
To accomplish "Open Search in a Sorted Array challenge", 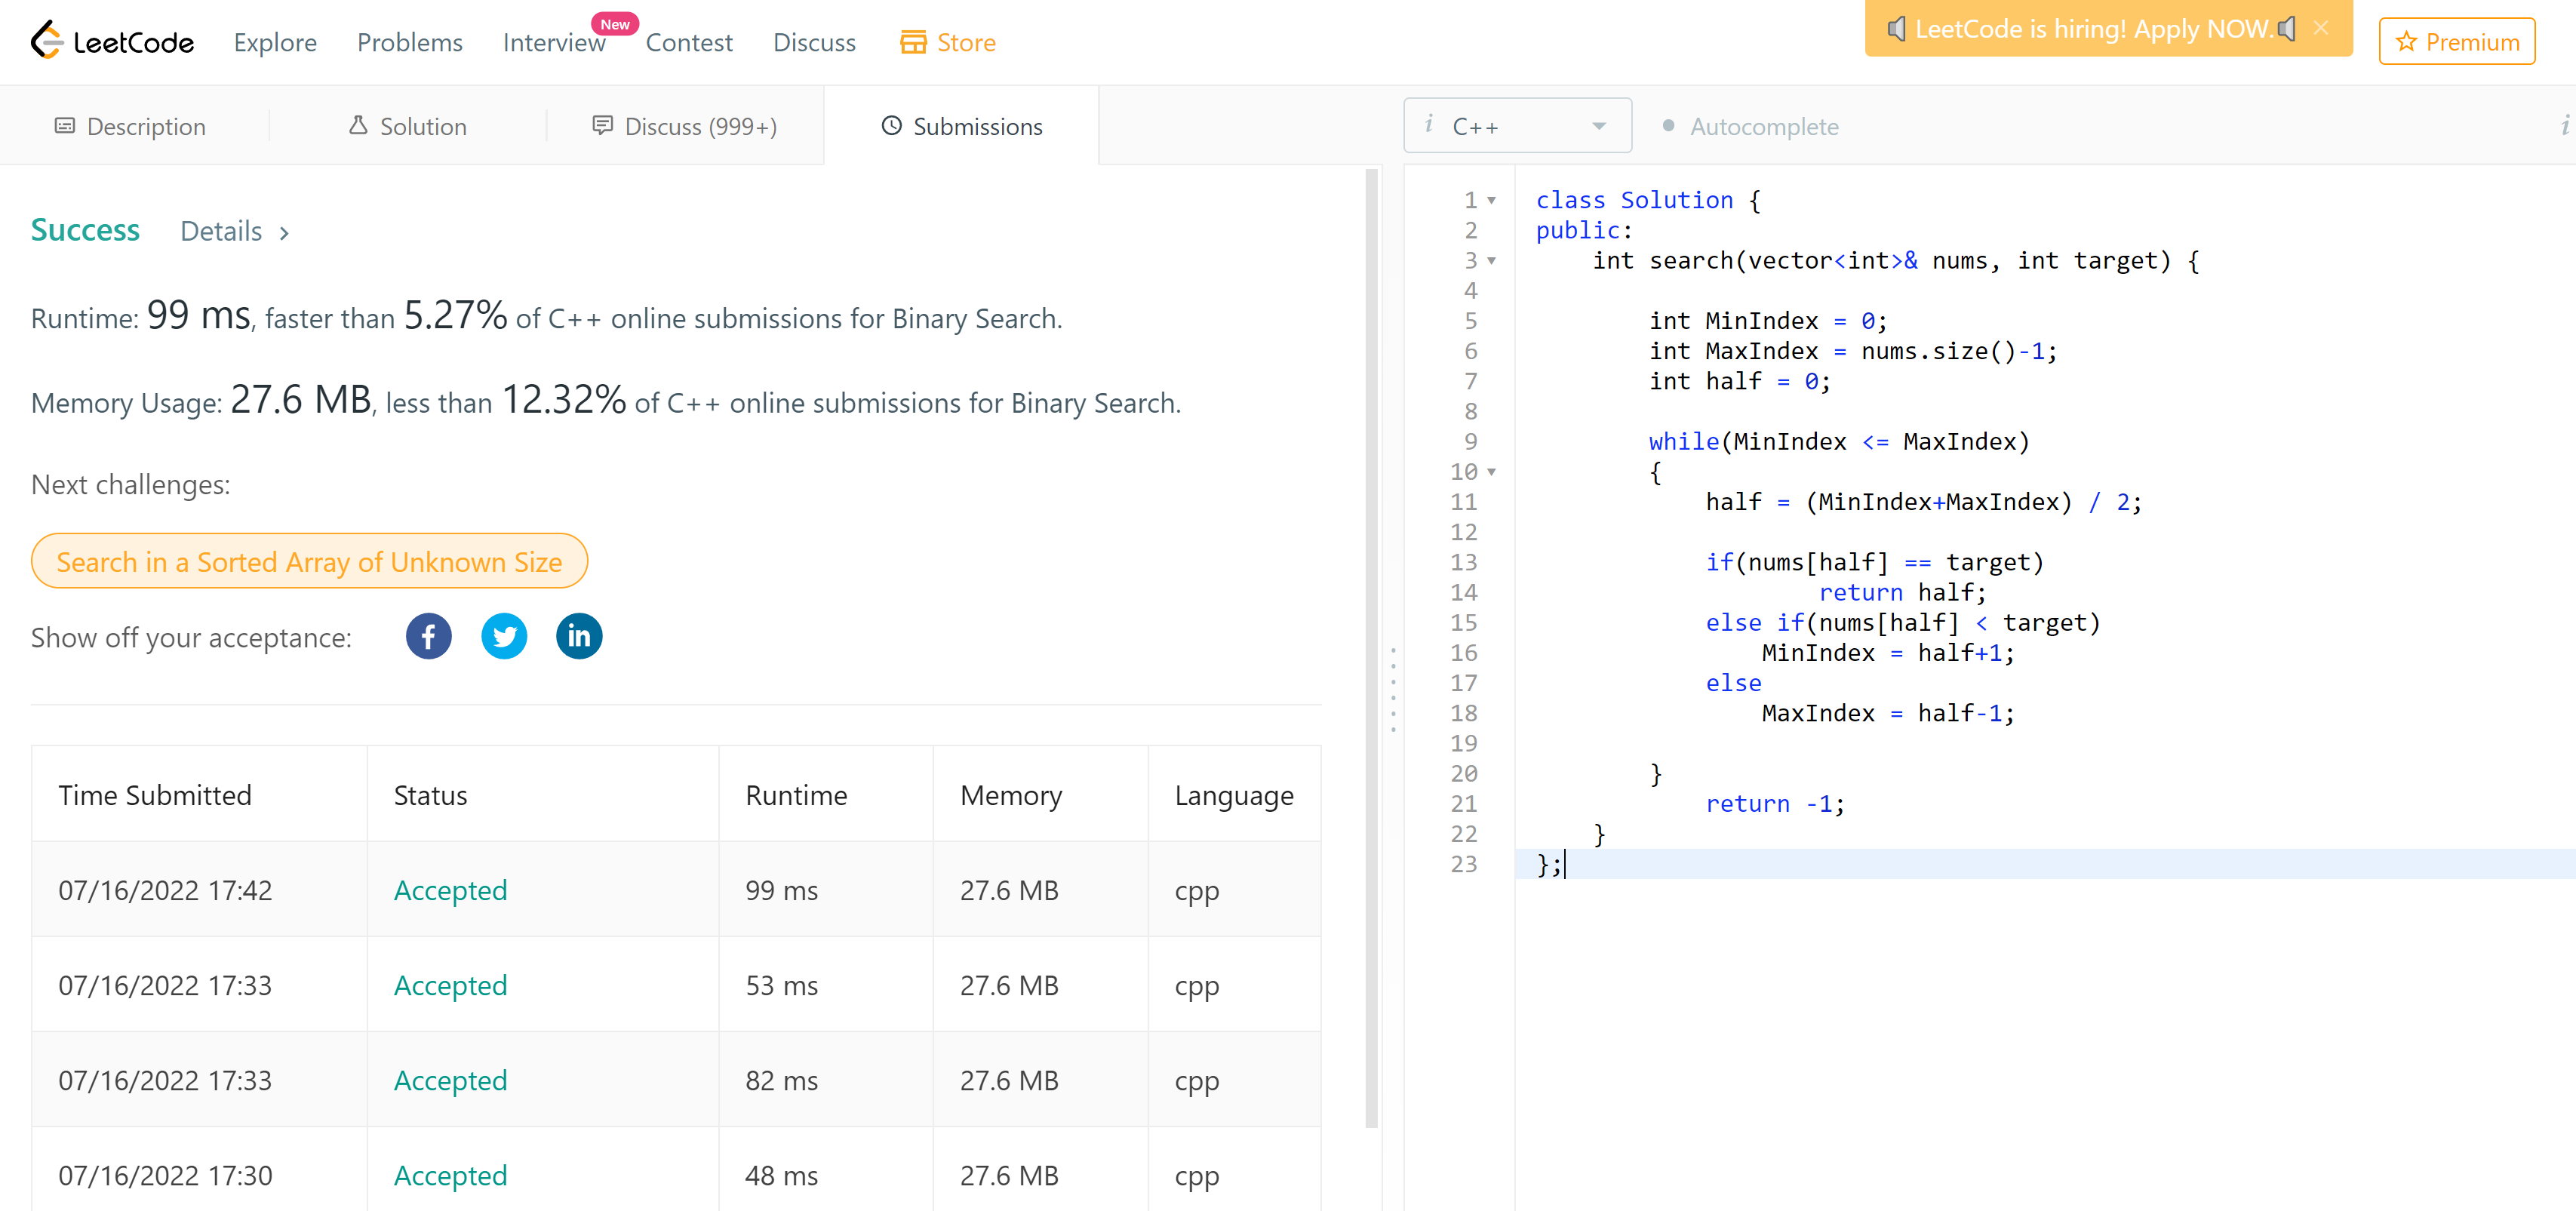I will (x=309, y=562).
